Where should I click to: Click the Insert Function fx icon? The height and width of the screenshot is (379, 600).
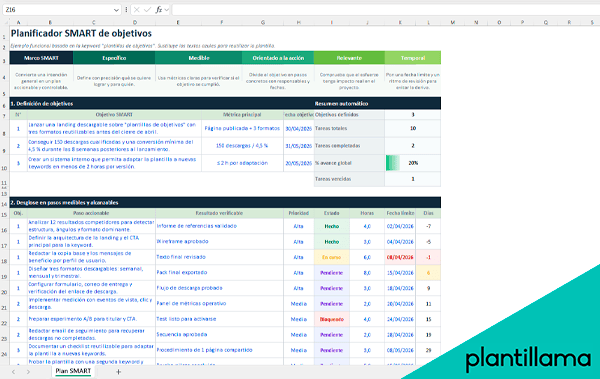point(159,10)
